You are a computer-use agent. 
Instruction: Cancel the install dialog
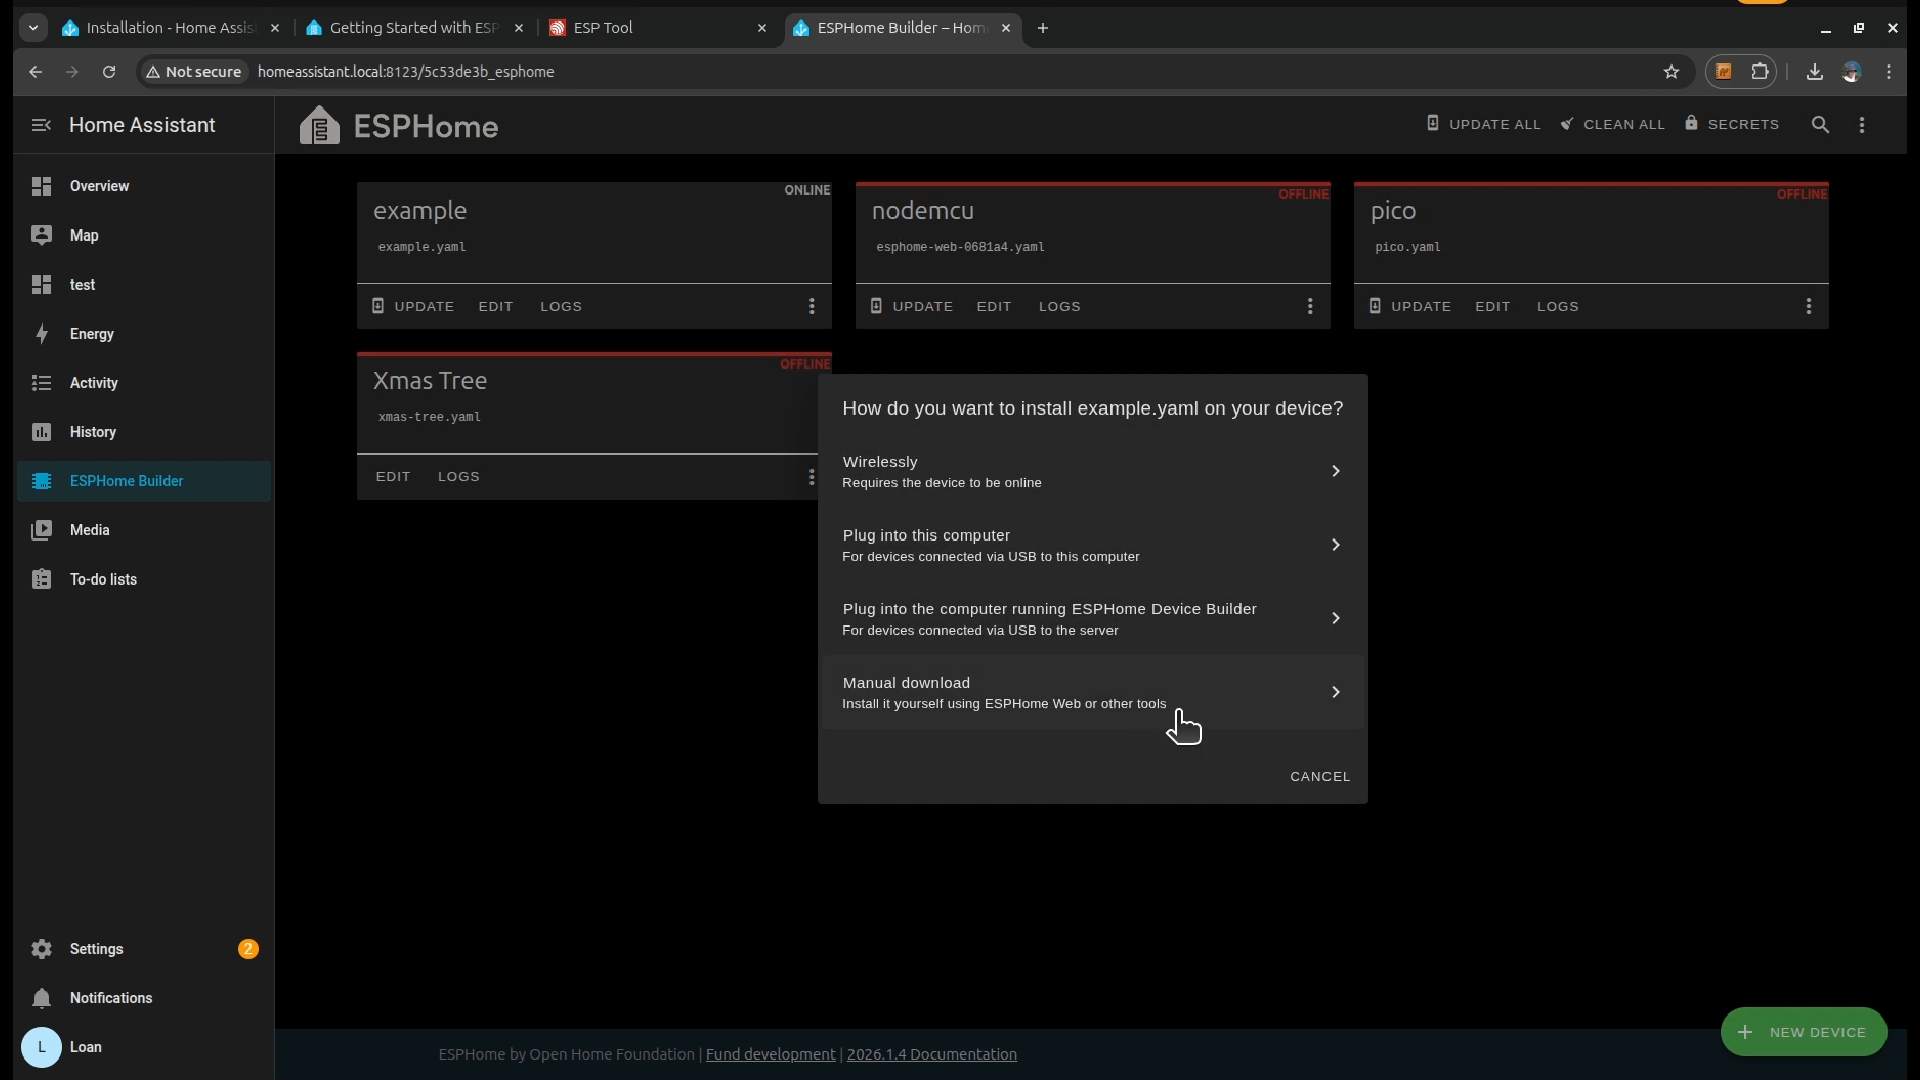pos(1320,777)
